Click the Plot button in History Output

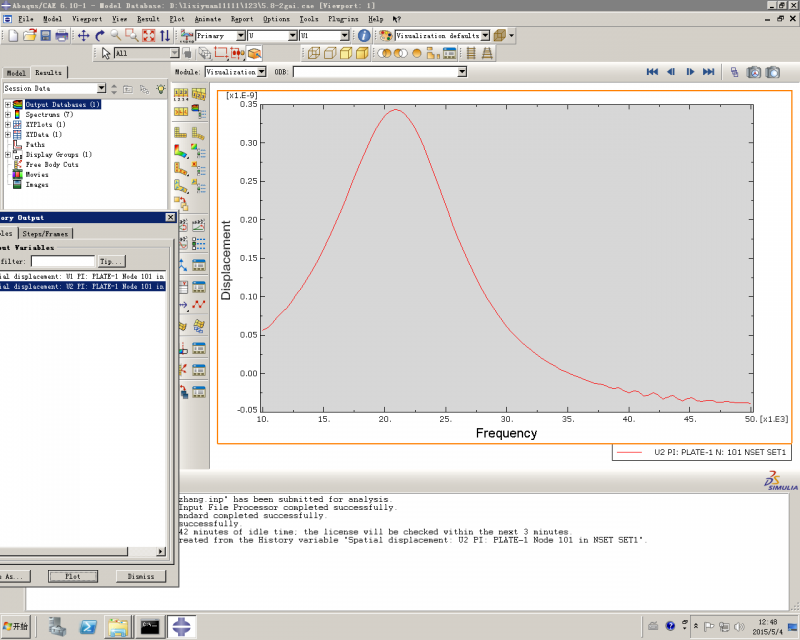tap(72, 576)
